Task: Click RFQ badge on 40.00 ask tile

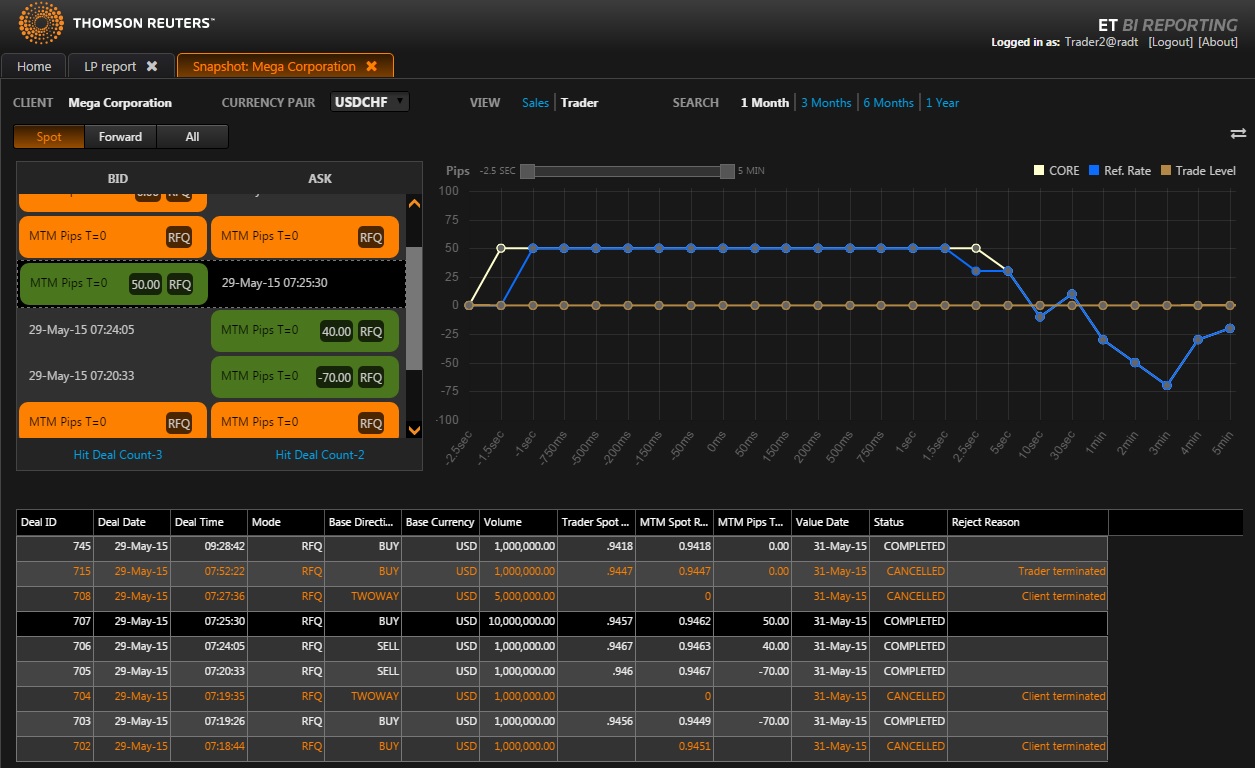Action: click(371, 331)
